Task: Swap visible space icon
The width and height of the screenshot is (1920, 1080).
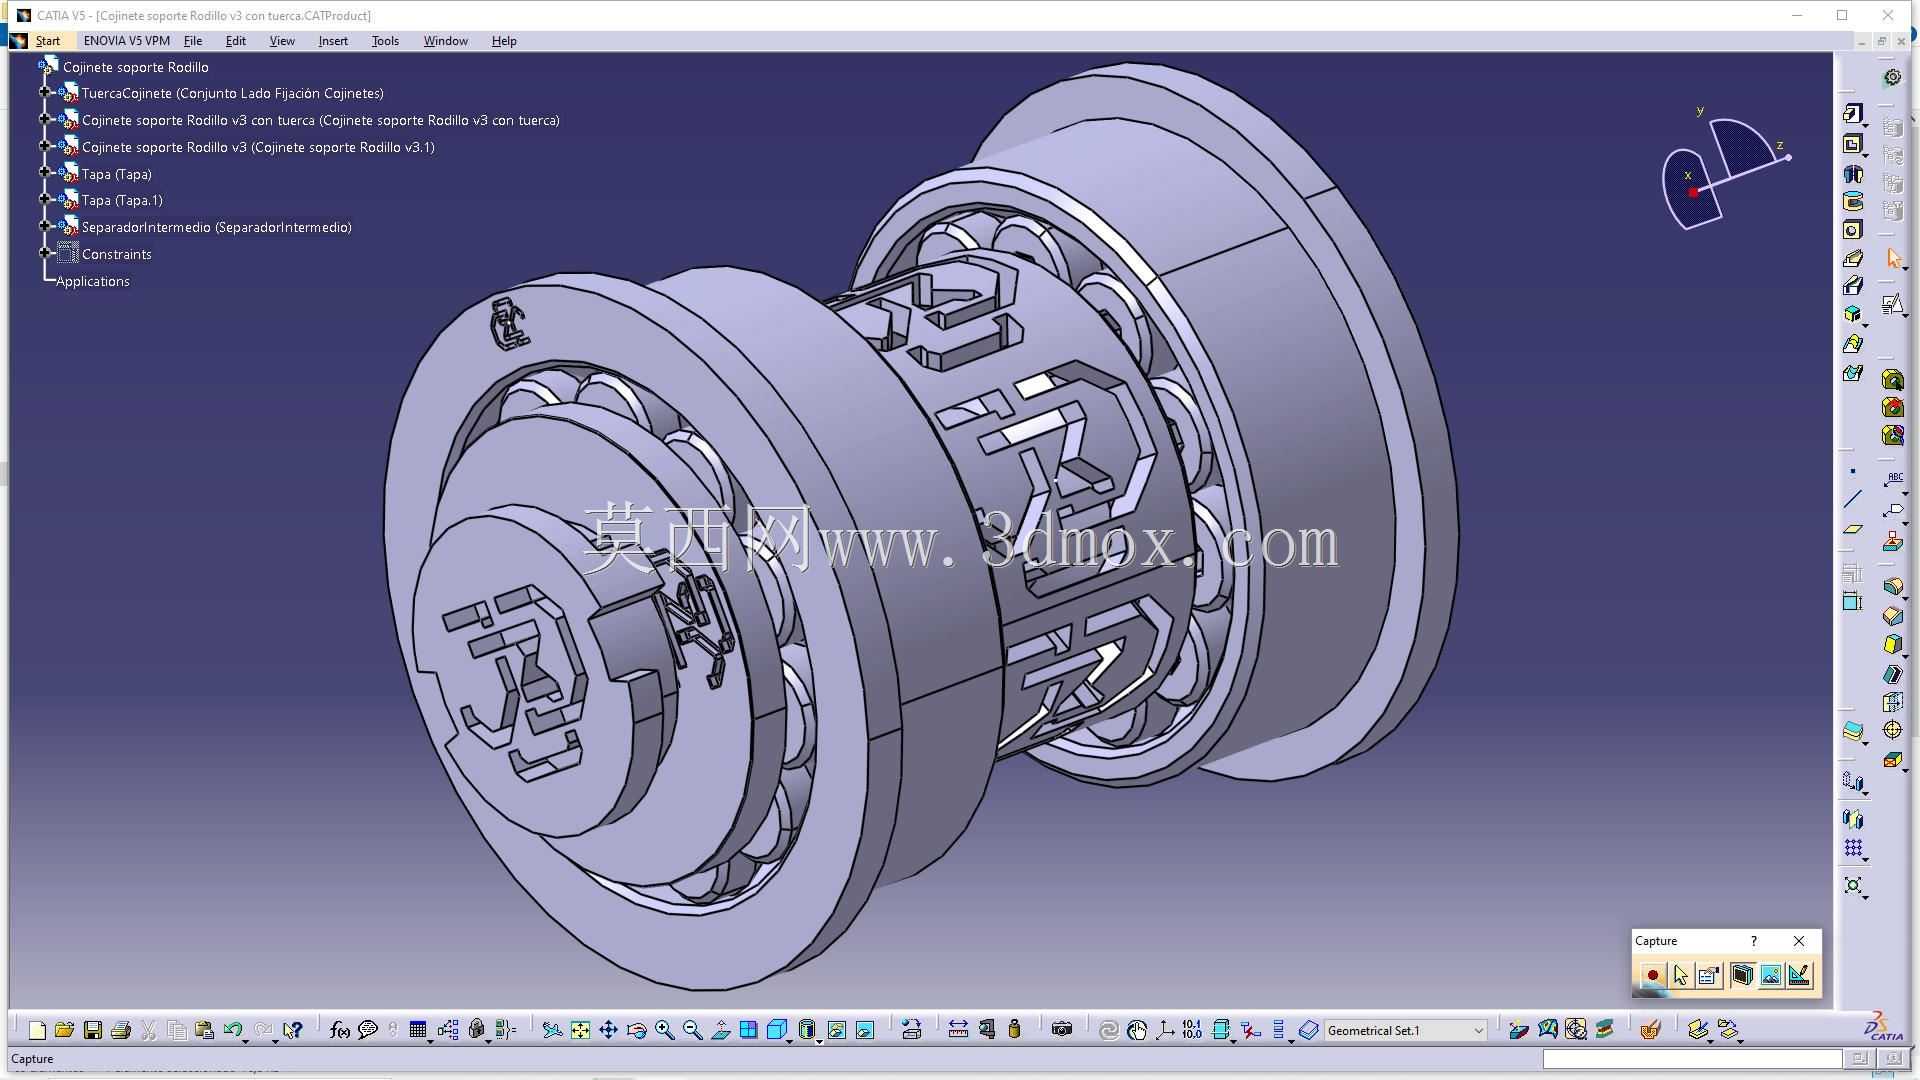Action: [865, 1030]
